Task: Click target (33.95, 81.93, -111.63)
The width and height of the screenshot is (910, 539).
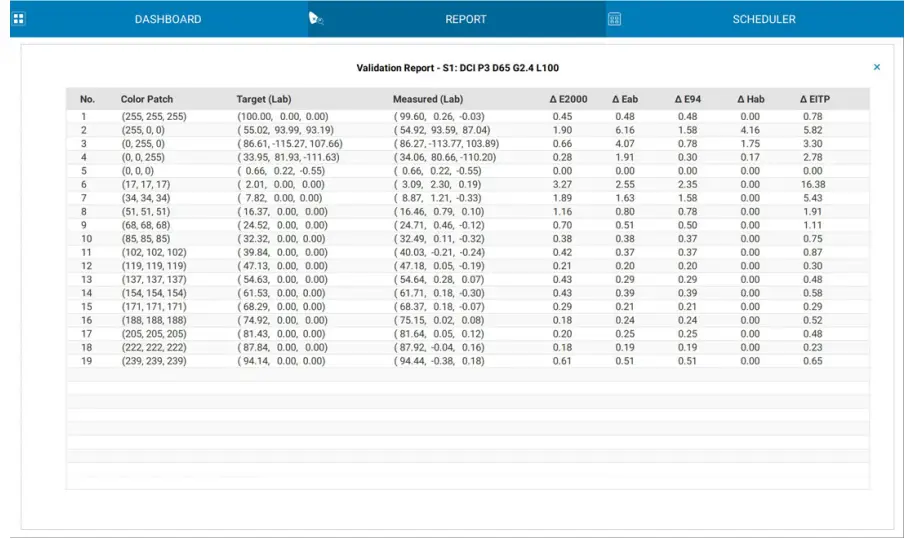Action: (x=288, y=157)
